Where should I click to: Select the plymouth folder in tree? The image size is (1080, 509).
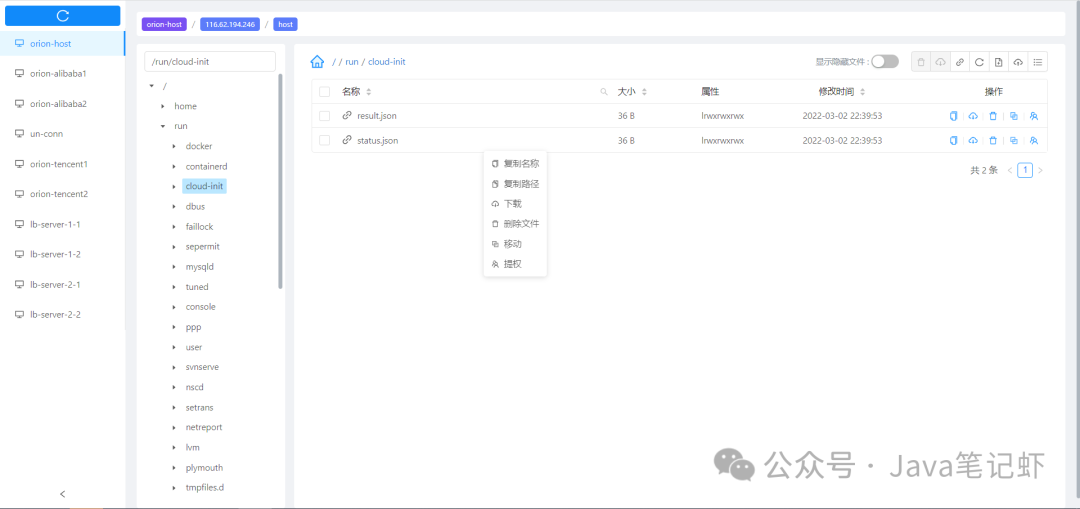[204, 468]
